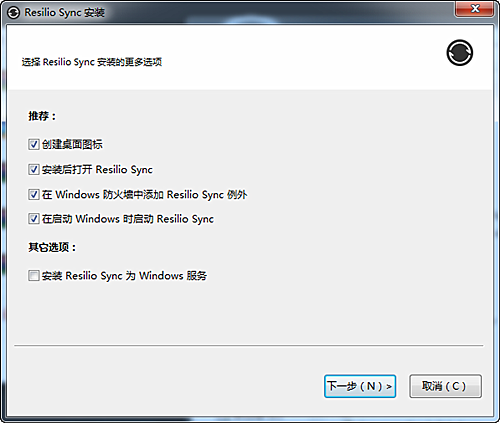
Task: Click the Resilio Sync 安装 window title text
Action: 65,13
